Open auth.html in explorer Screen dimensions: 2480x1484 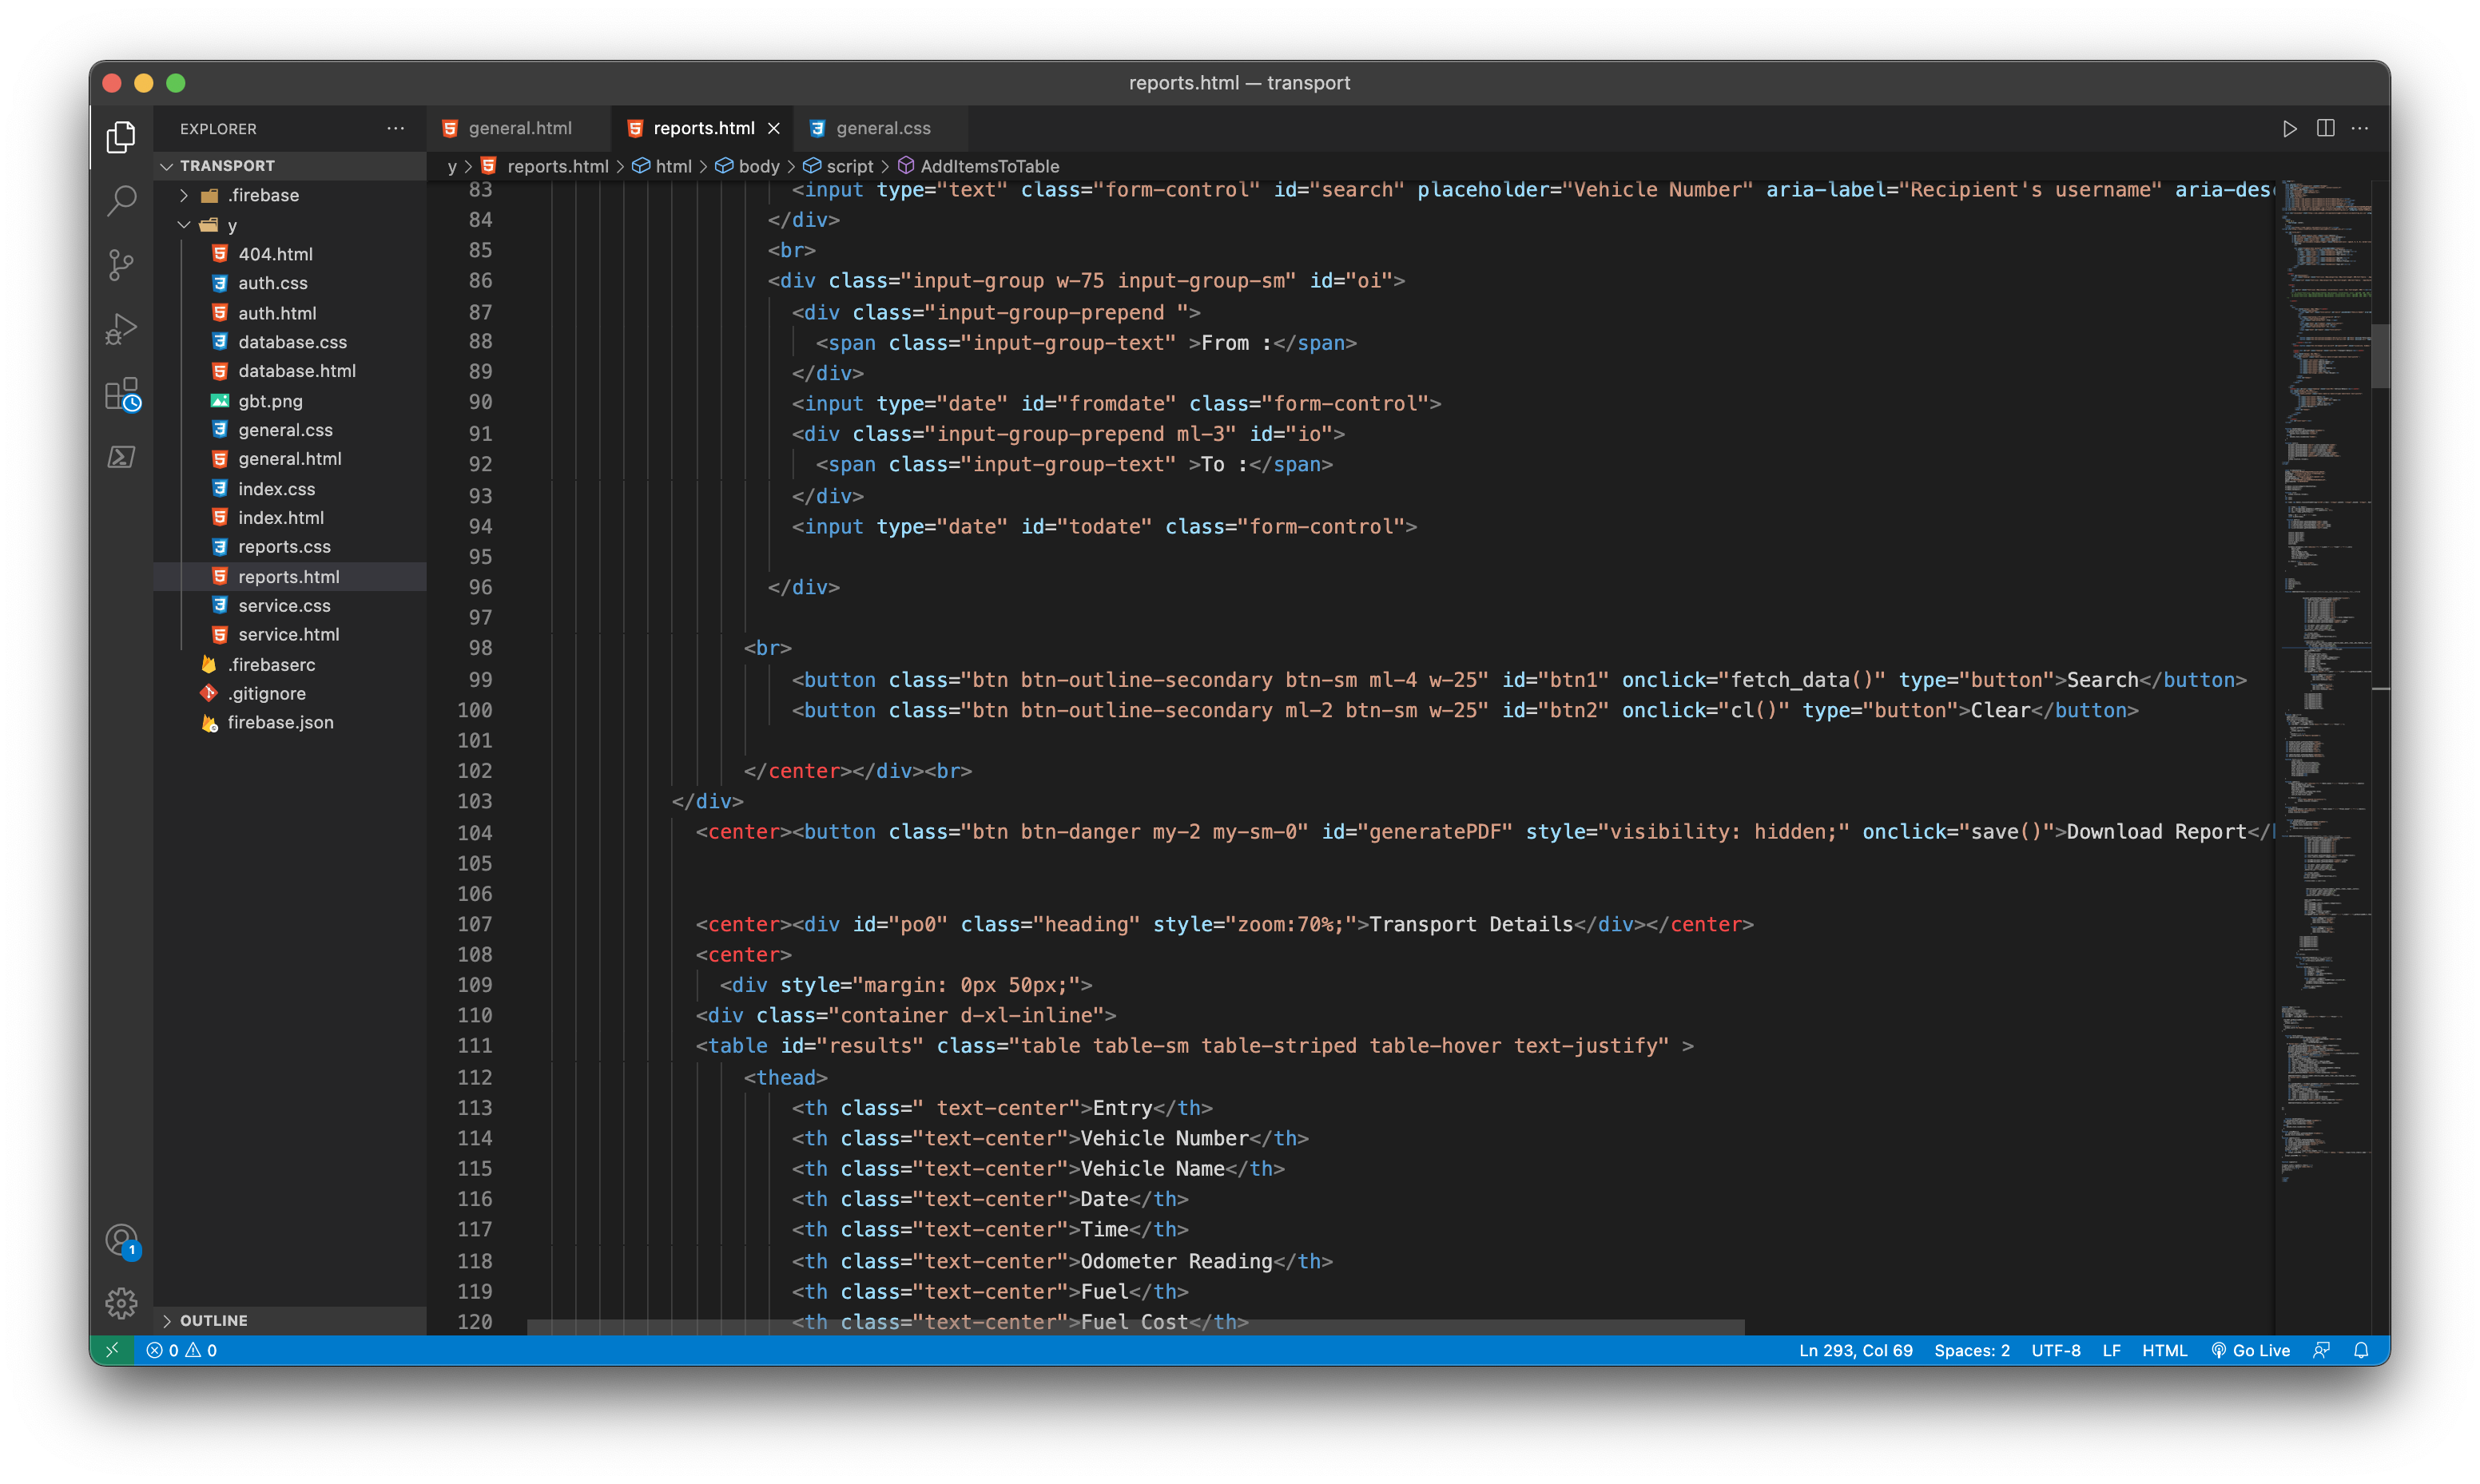tap(290, 313)
